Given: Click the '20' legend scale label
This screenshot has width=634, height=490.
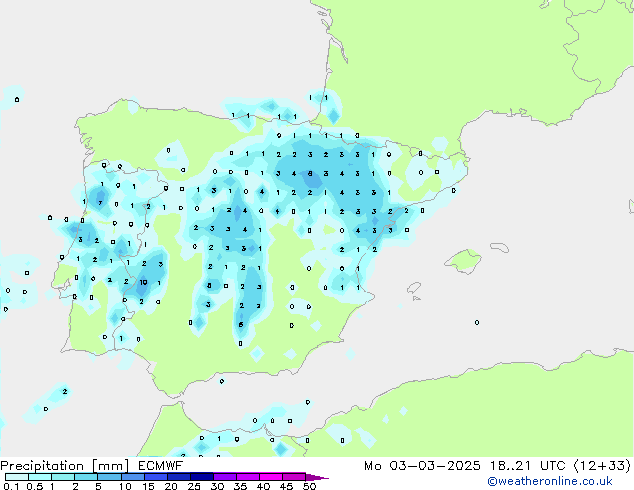Looking at the screenshot, I should point(171,486).
